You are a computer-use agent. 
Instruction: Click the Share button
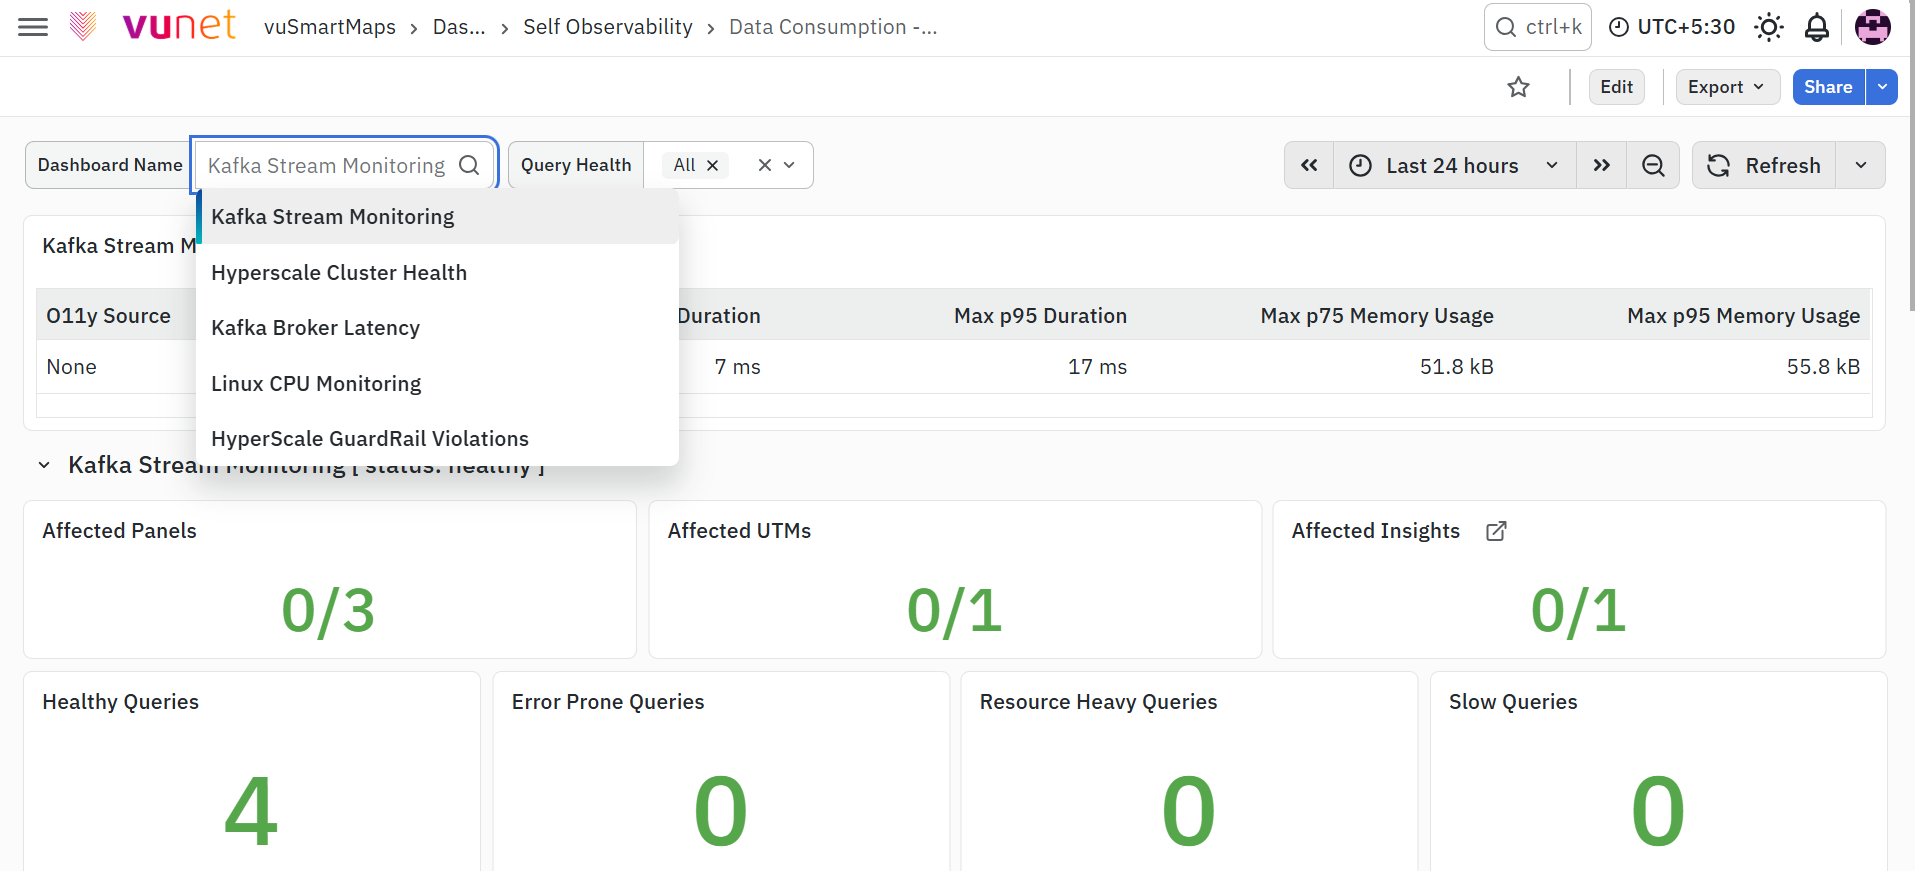click(x=1828, y=87)
